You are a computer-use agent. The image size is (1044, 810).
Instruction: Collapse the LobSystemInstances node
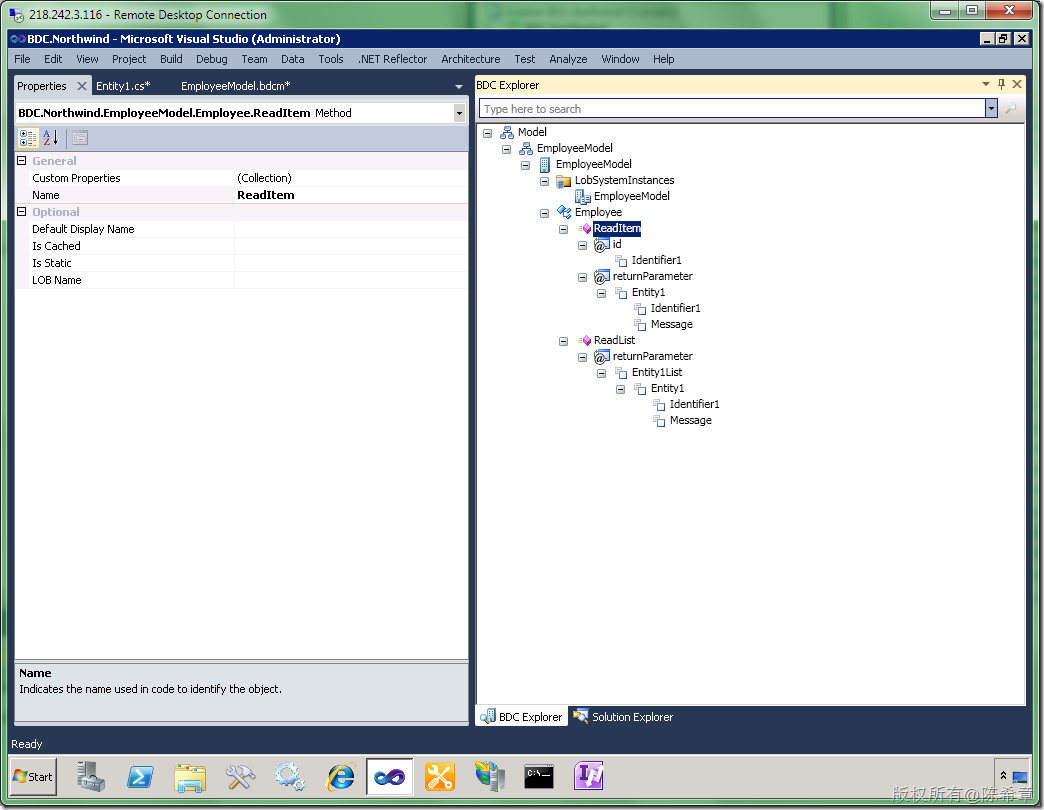(544, 181)
